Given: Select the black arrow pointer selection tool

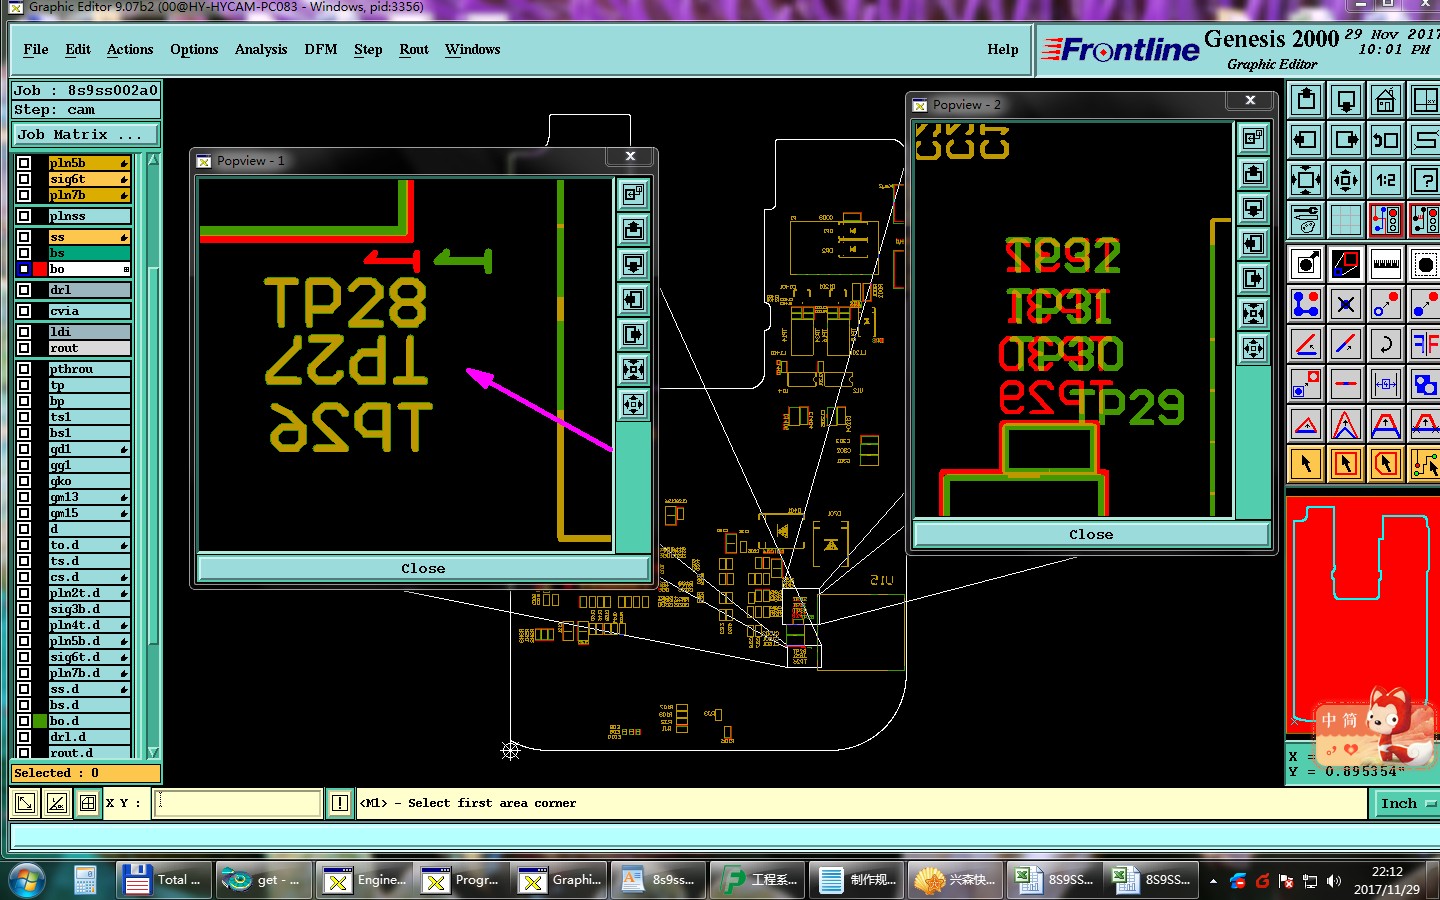Looking at the screenshot, I should point(1306,464).
